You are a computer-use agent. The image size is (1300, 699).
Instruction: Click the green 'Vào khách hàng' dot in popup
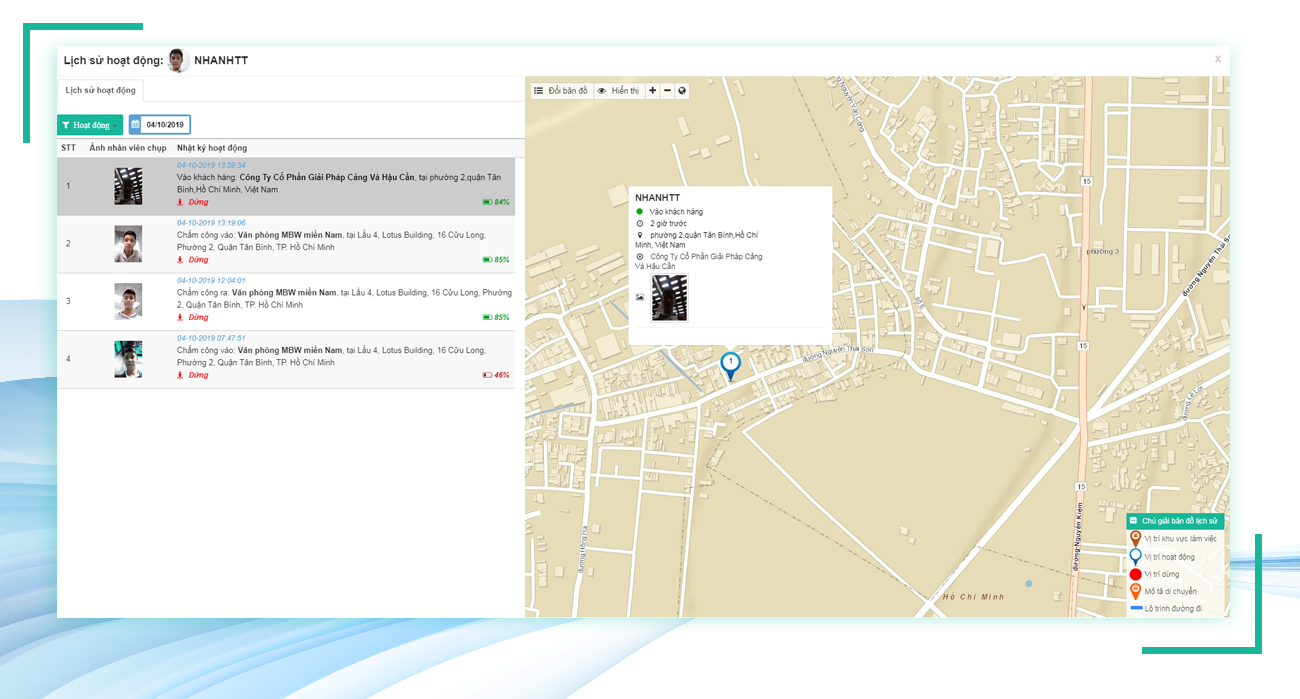[x=640, y=212]
